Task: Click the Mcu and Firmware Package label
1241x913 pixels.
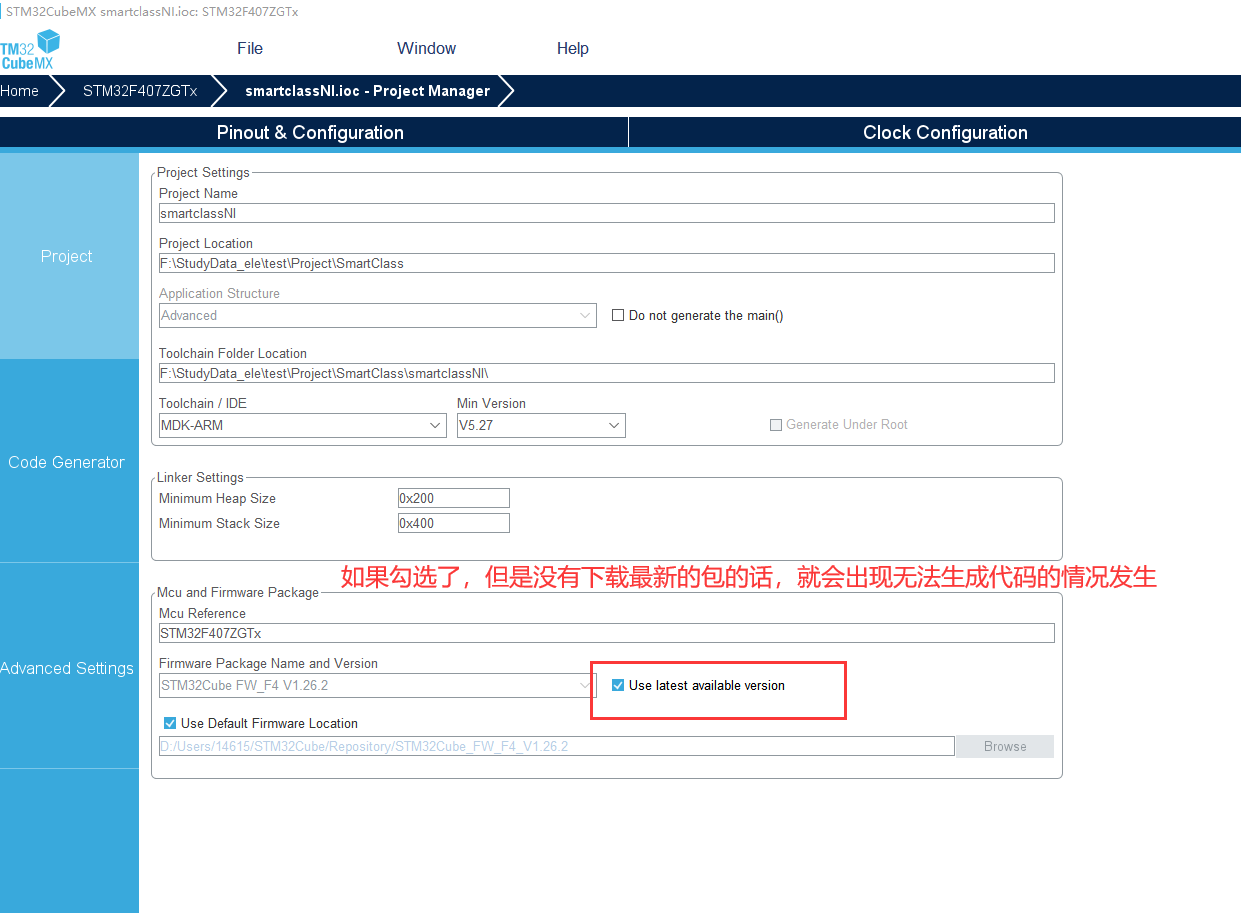Action: point(238,592)
